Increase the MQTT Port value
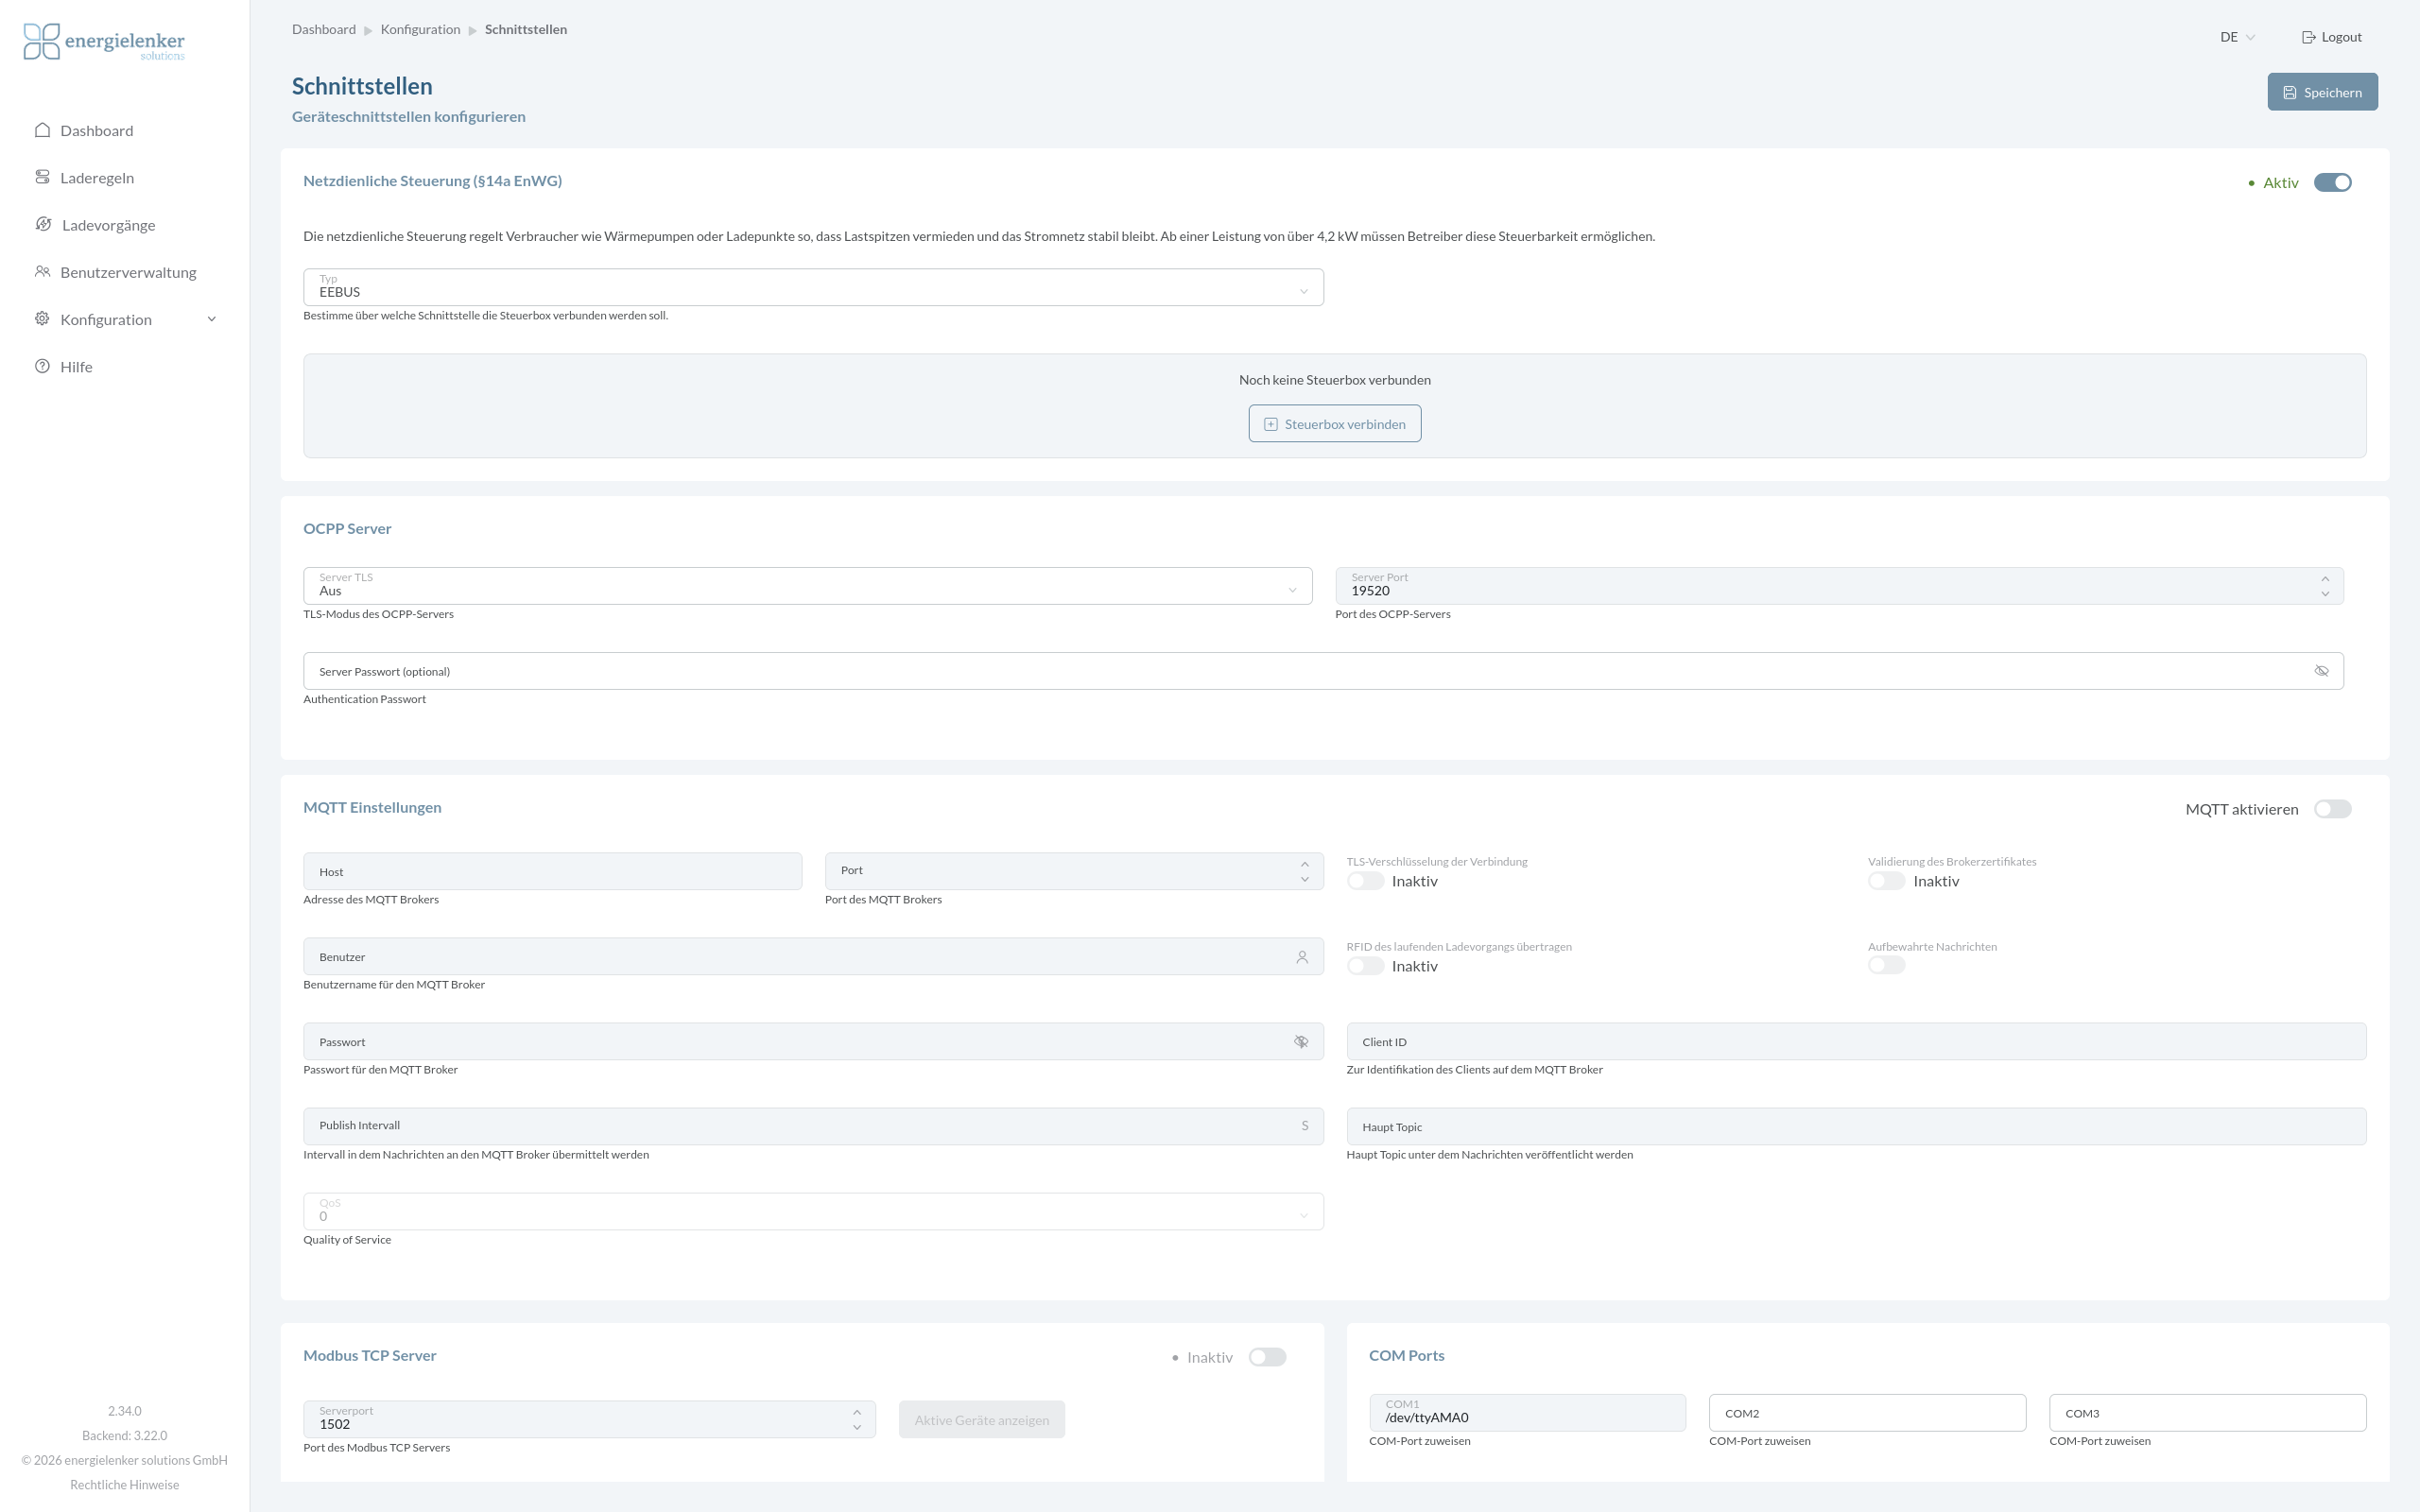This screenshot has width=2420, height=1512. pos(1304,864)
